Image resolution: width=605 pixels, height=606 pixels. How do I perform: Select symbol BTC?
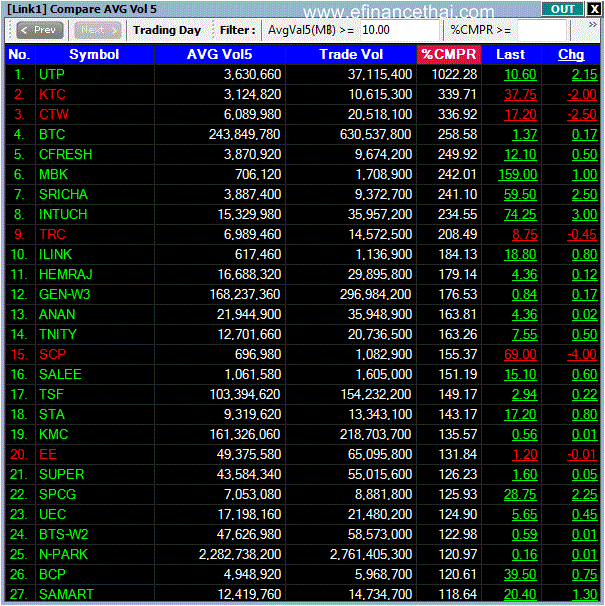tap(52, 134)
